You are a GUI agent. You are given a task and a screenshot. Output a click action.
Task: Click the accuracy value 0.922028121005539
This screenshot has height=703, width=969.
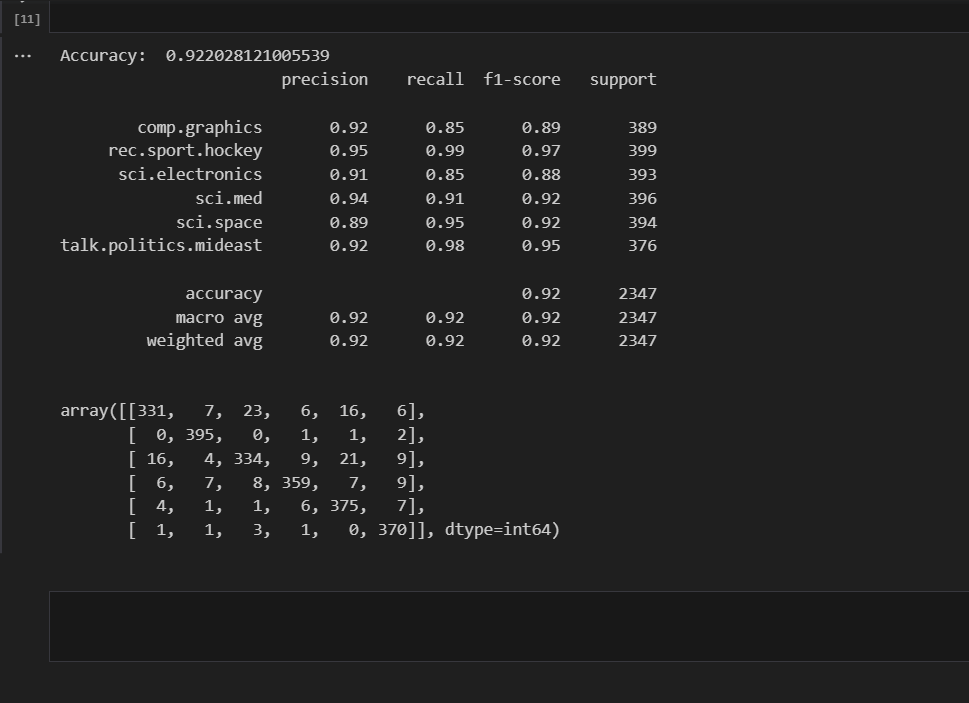pyautogui.click(x=247, y=56)
